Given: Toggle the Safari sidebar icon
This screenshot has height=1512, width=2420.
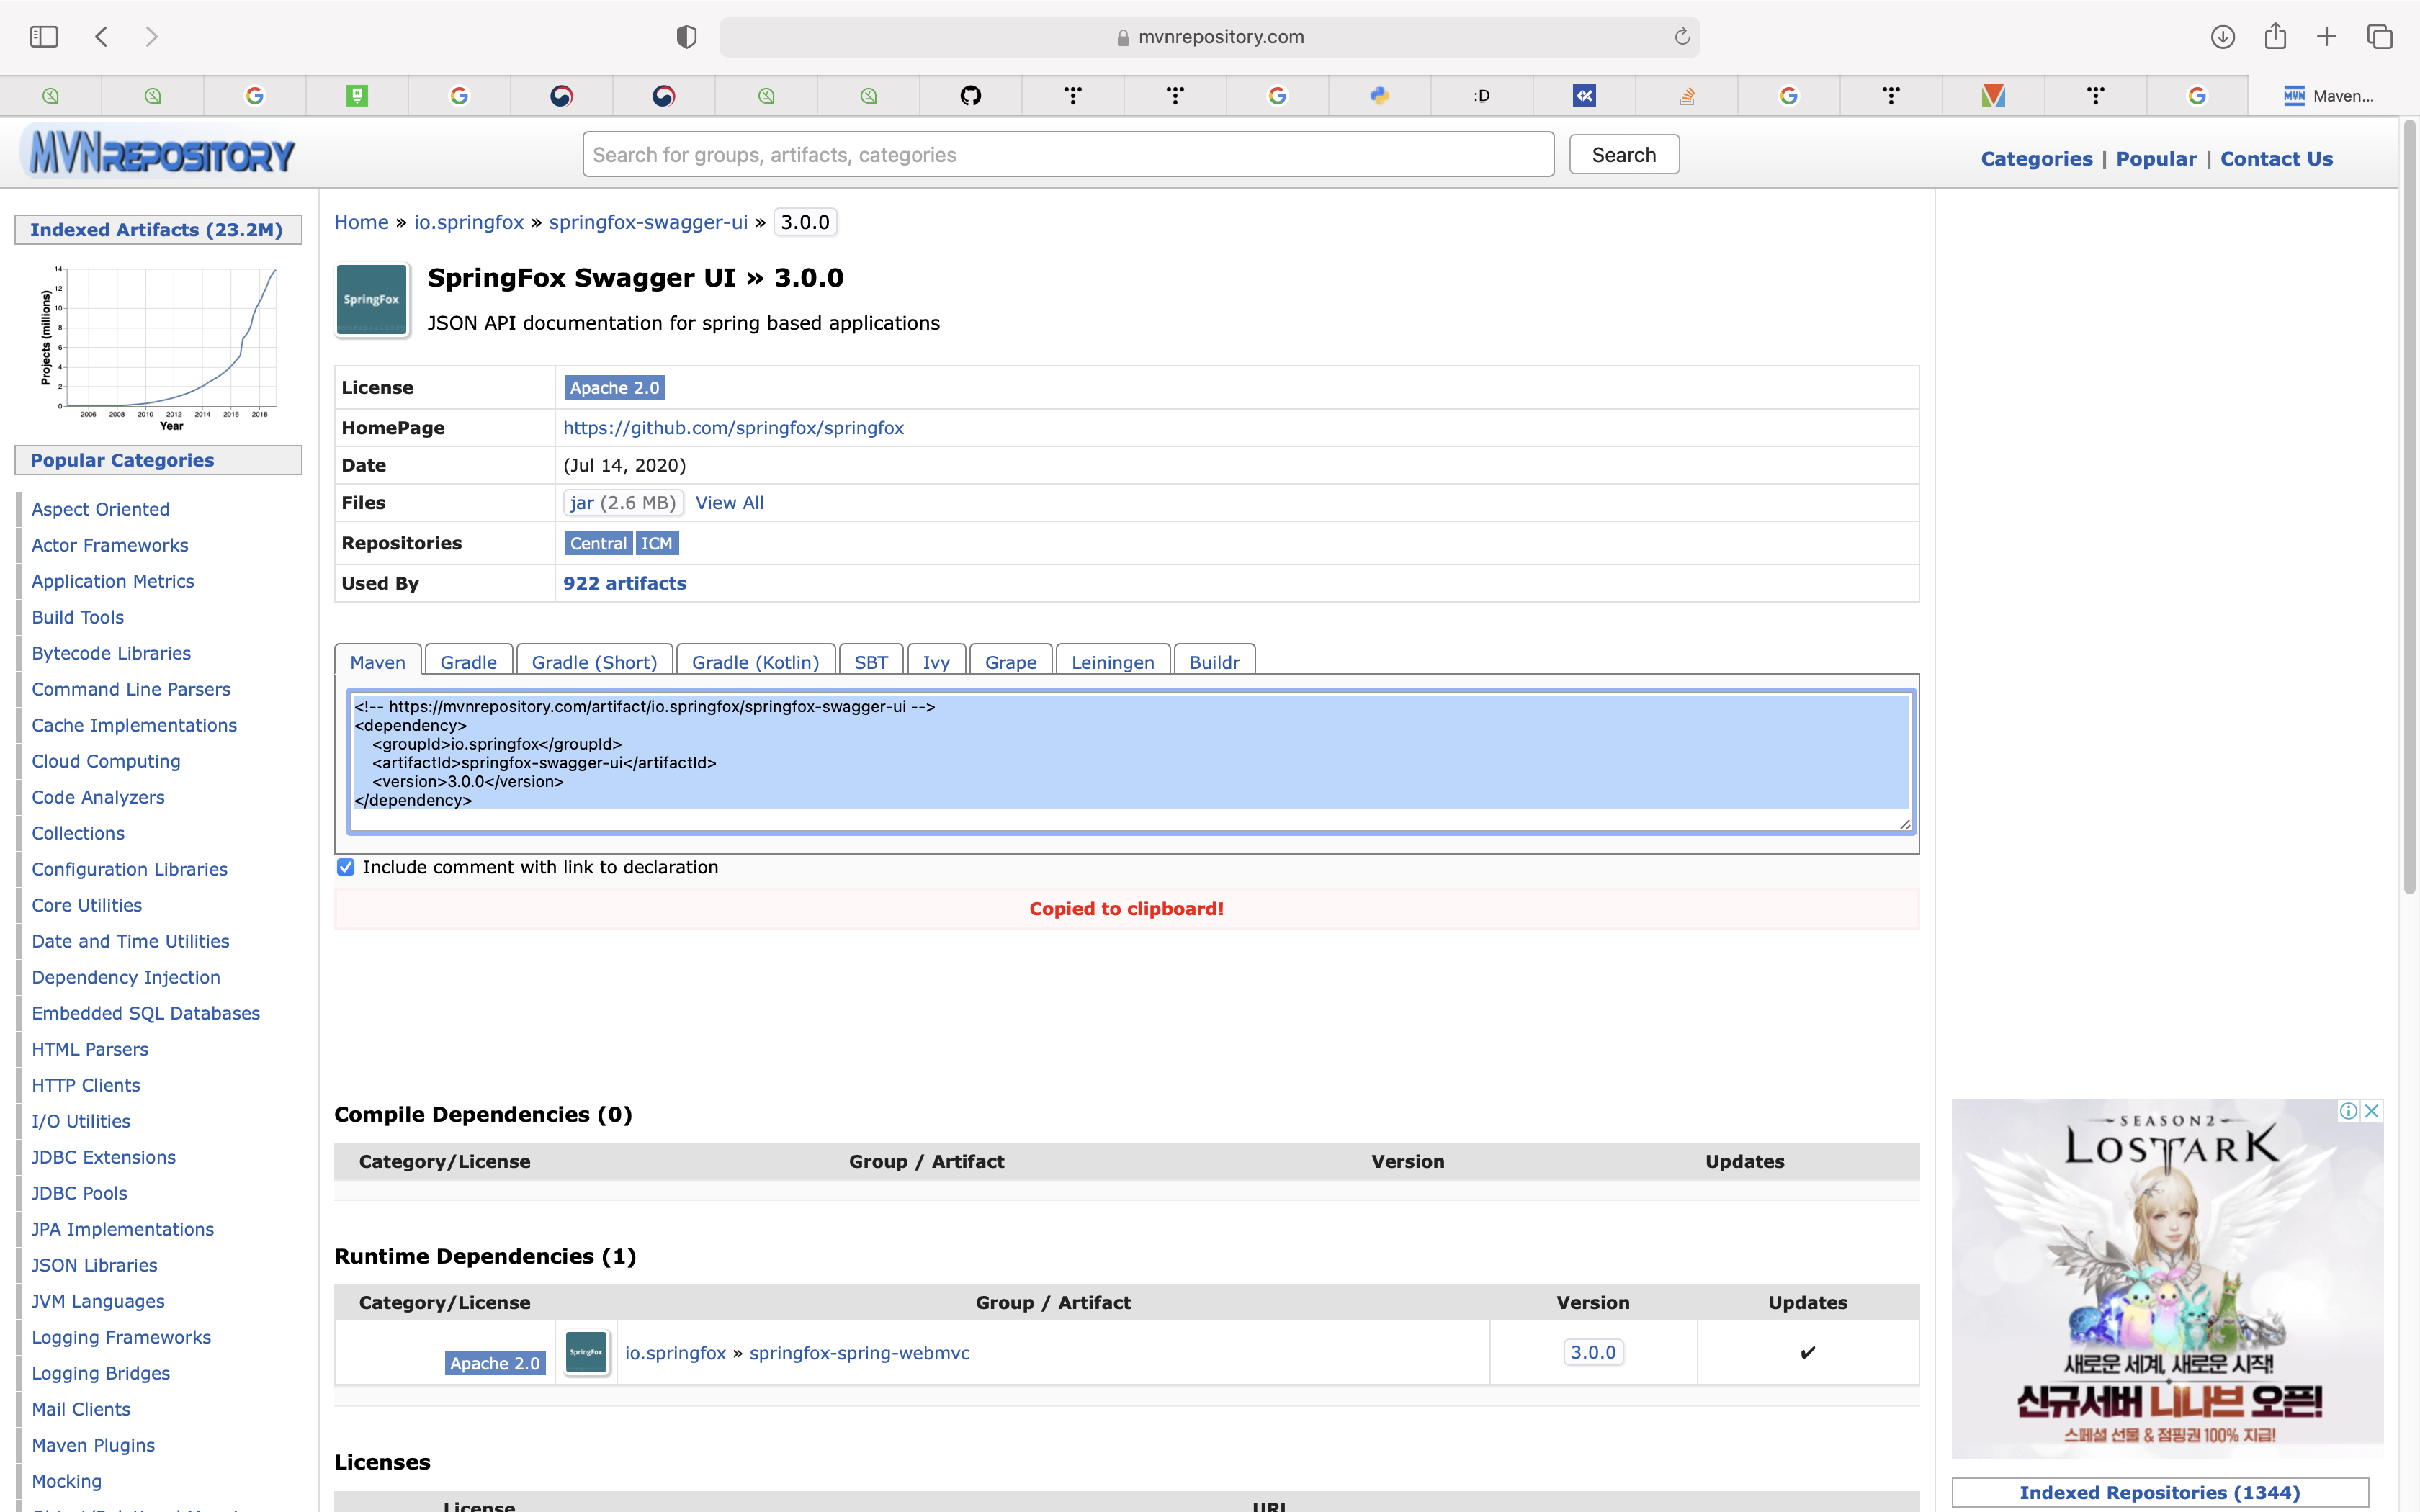Looking at the screenshot, I should tap(44, 37).
